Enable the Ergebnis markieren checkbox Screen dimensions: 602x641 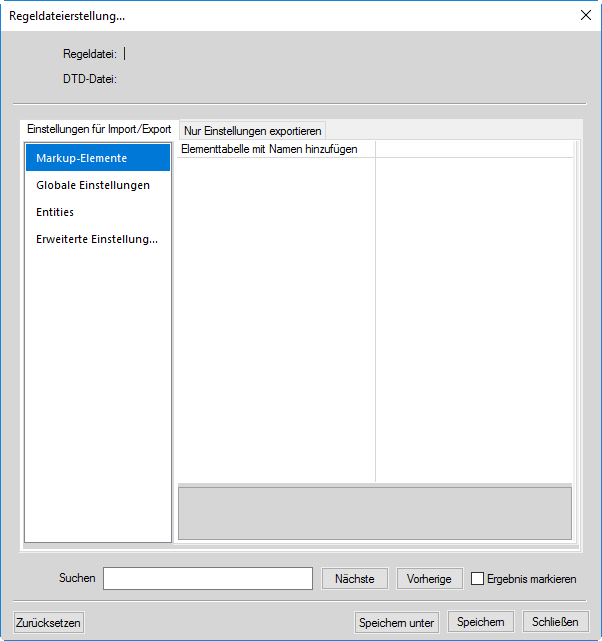coord(477,579)
